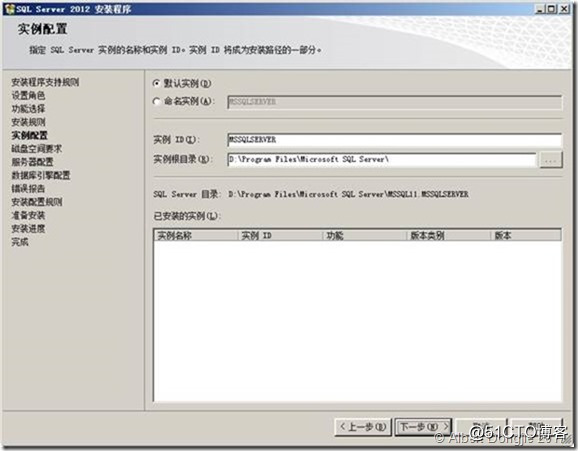
Task: Select 安装程序支持规则 in the step list
Action: [x=45, y=82]
